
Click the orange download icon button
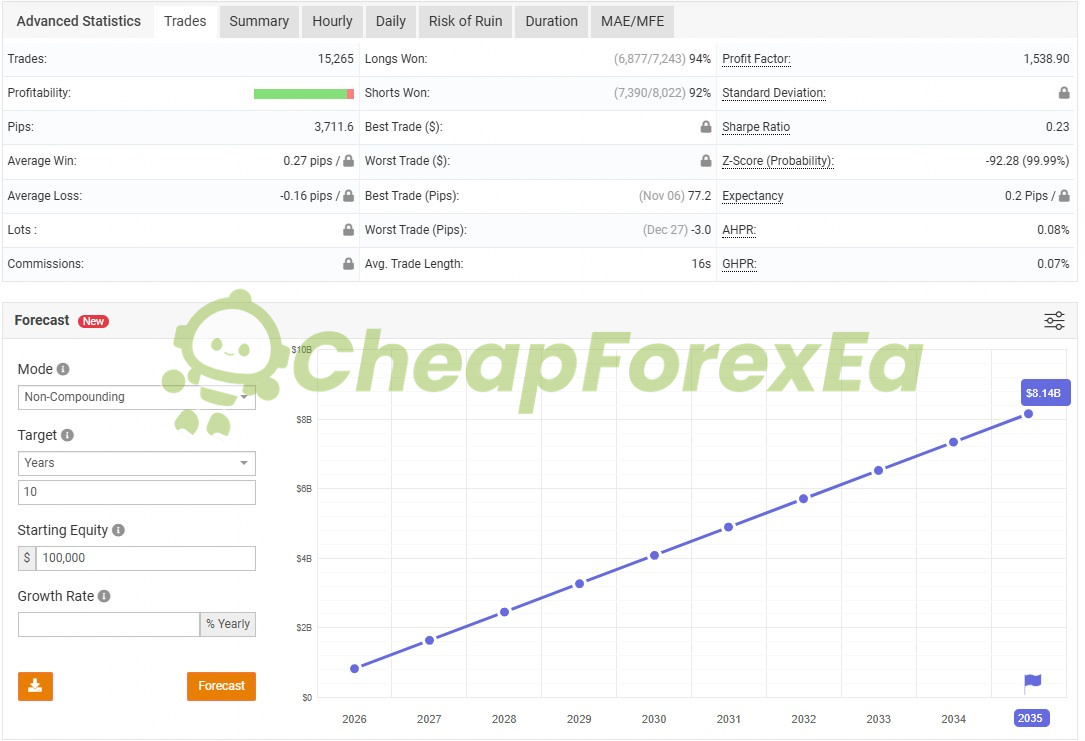click(x=35, y=686)
